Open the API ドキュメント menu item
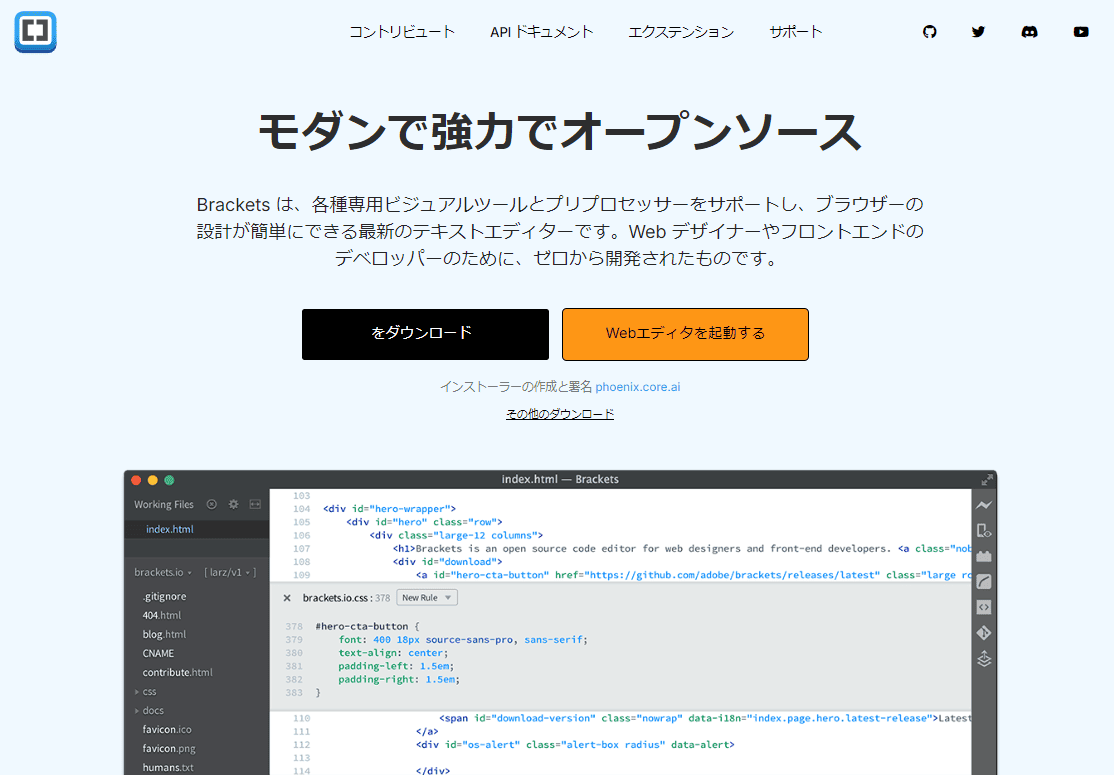Screen dimensions: 1114x775 click(541, 32)
